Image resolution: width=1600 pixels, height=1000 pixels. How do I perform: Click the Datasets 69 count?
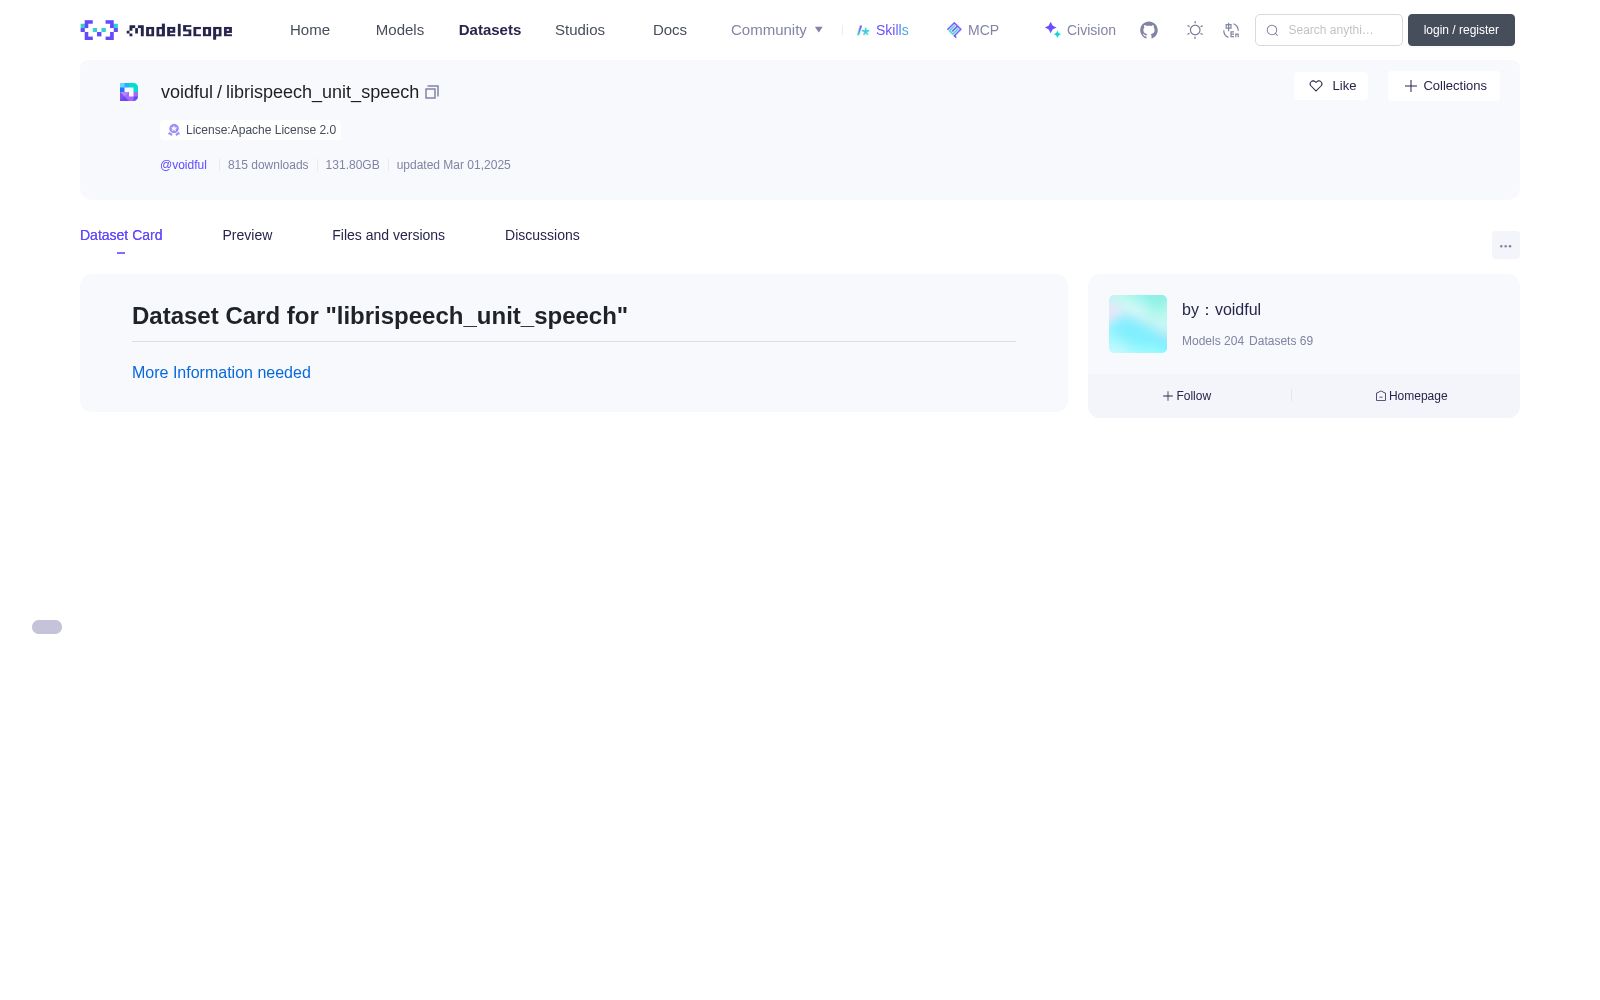(x=1281, y=341)
